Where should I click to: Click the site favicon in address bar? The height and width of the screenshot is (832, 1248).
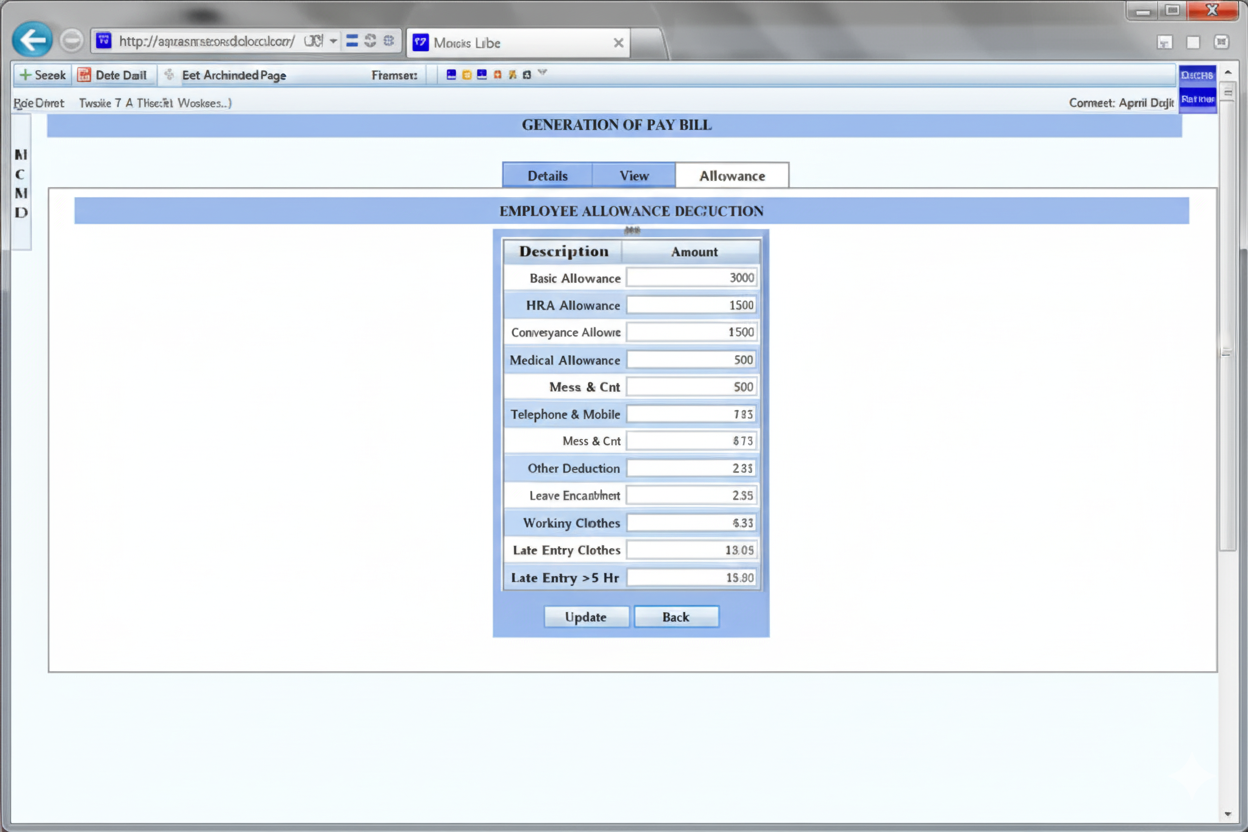tap(104, 41)
